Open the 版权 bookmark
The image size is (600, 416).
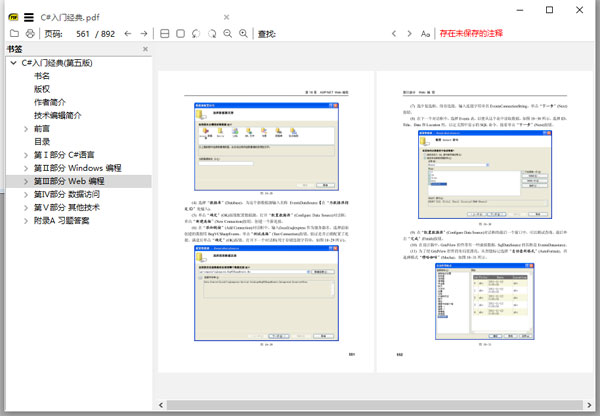pyautogui.click(x=42, y=89)
